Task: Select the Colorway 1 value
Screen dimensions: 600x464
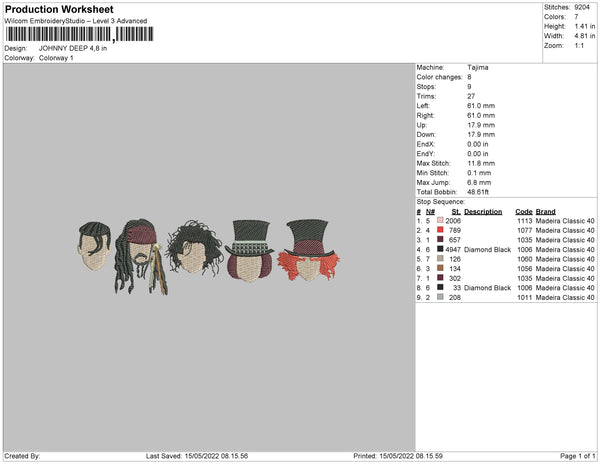Action: point(56,58)
